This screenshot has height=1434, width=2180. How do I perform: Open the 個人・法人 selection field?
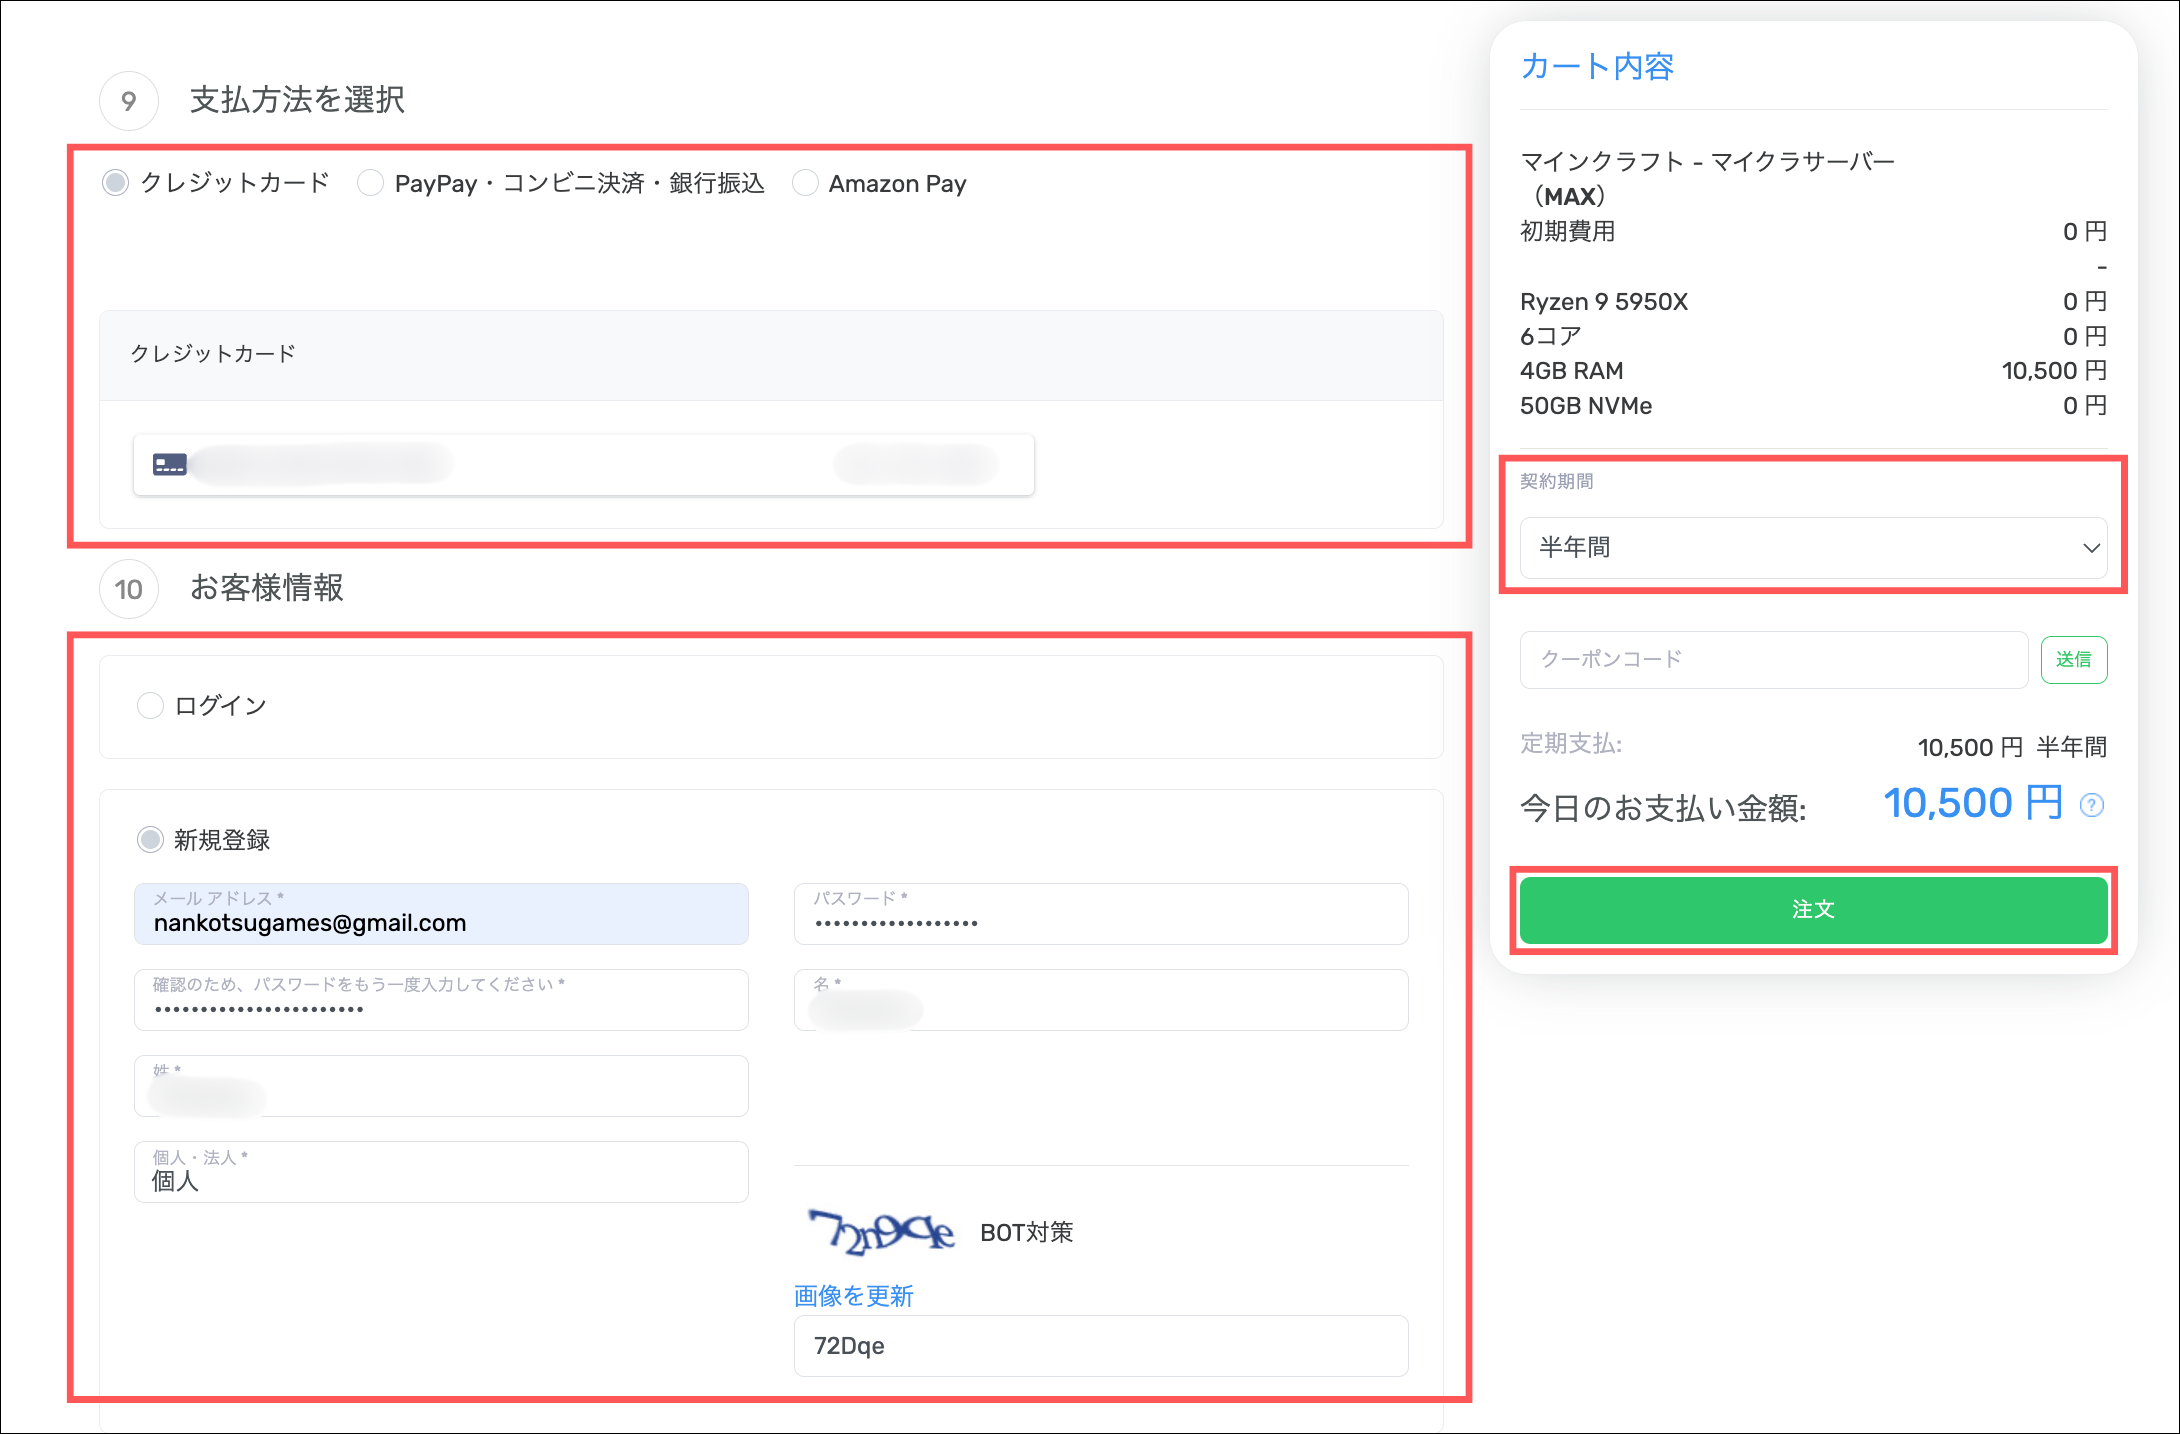pos(441,1172)
